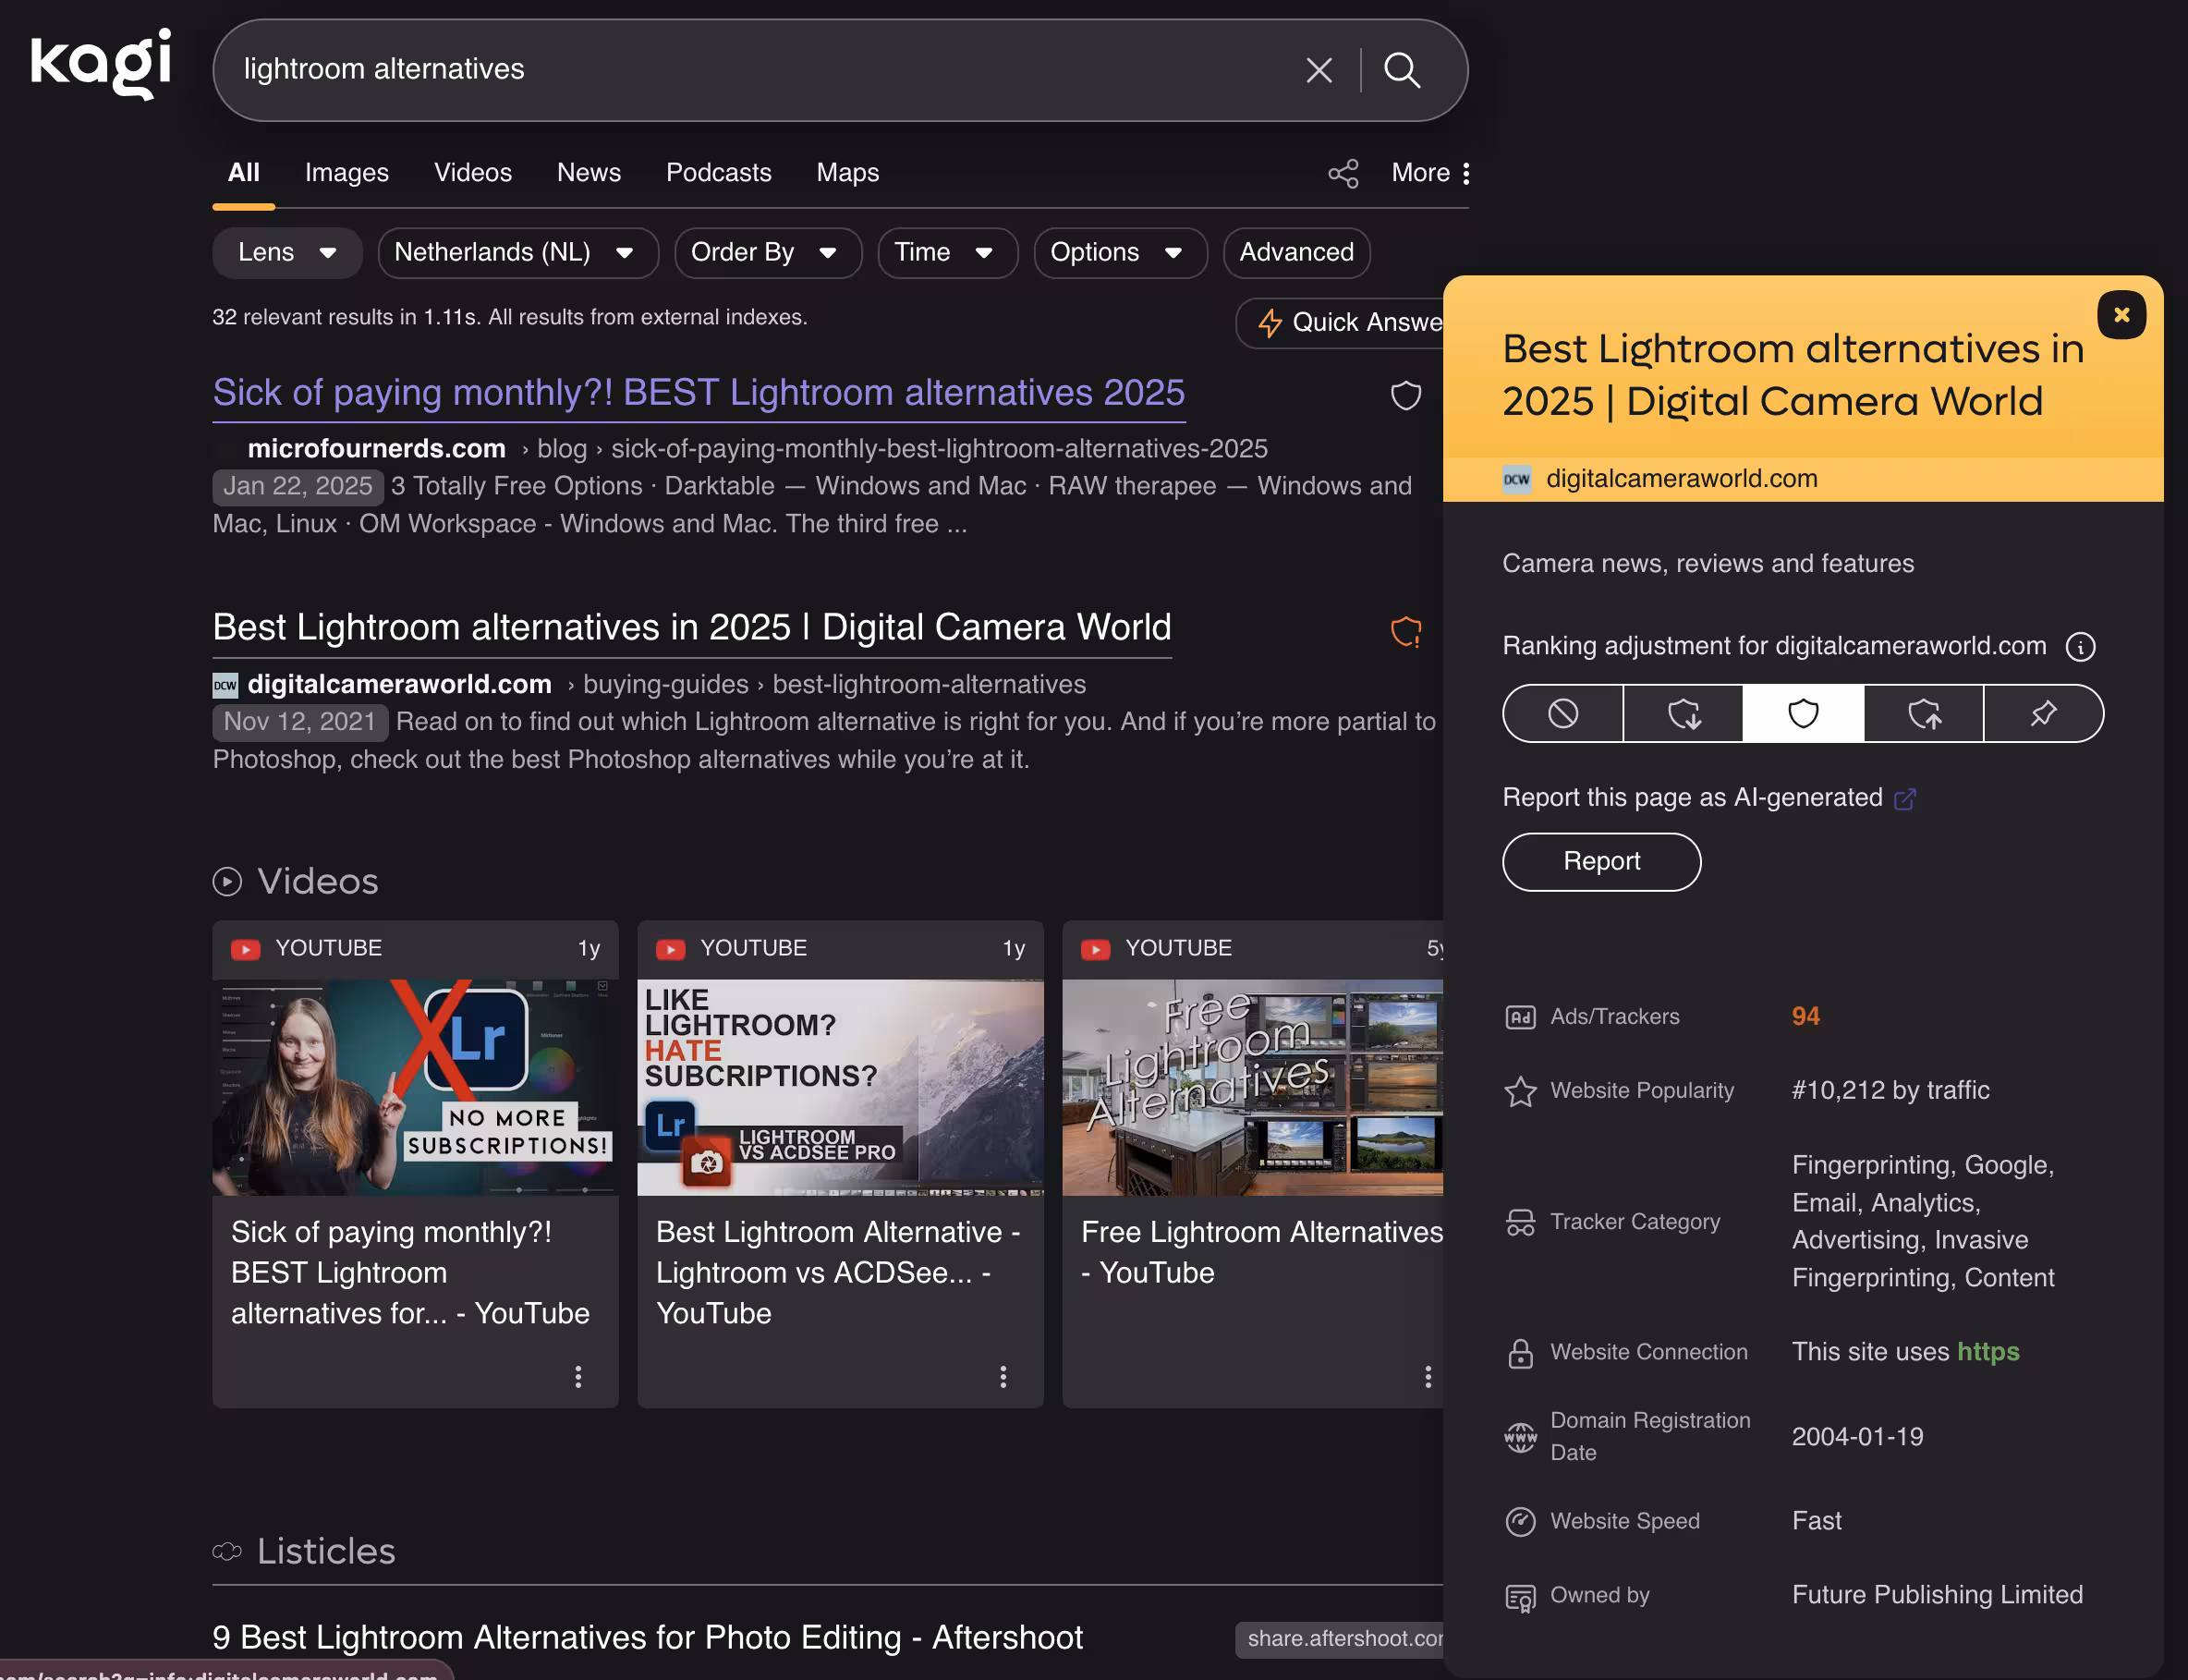2188x1680 pixels.
Task: Select the Lower ranking option
Action: pos(1683,714)
